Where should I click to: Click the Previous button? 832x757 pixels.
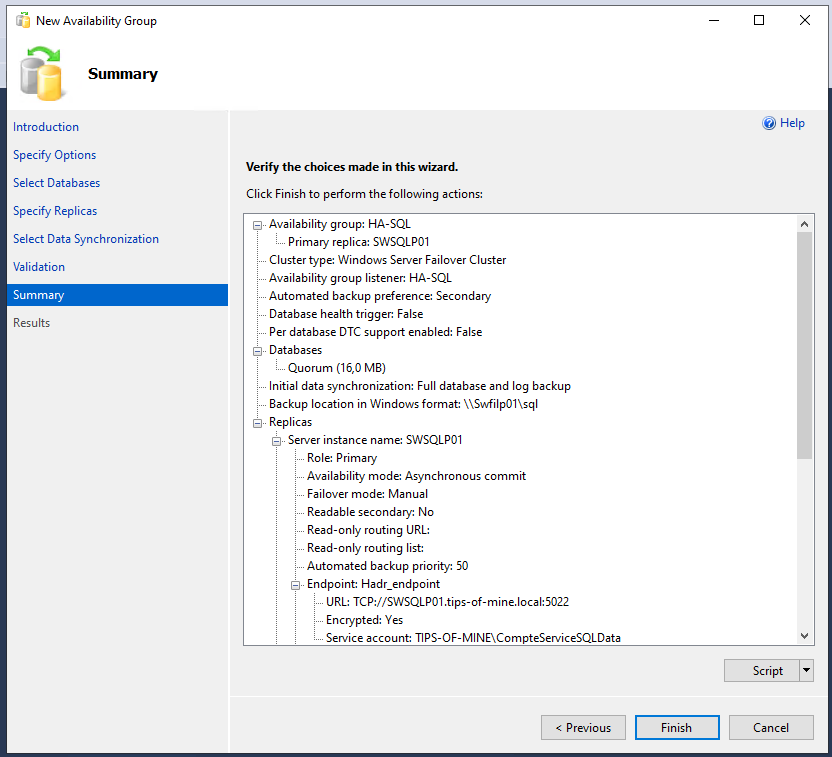pos(583,728)
